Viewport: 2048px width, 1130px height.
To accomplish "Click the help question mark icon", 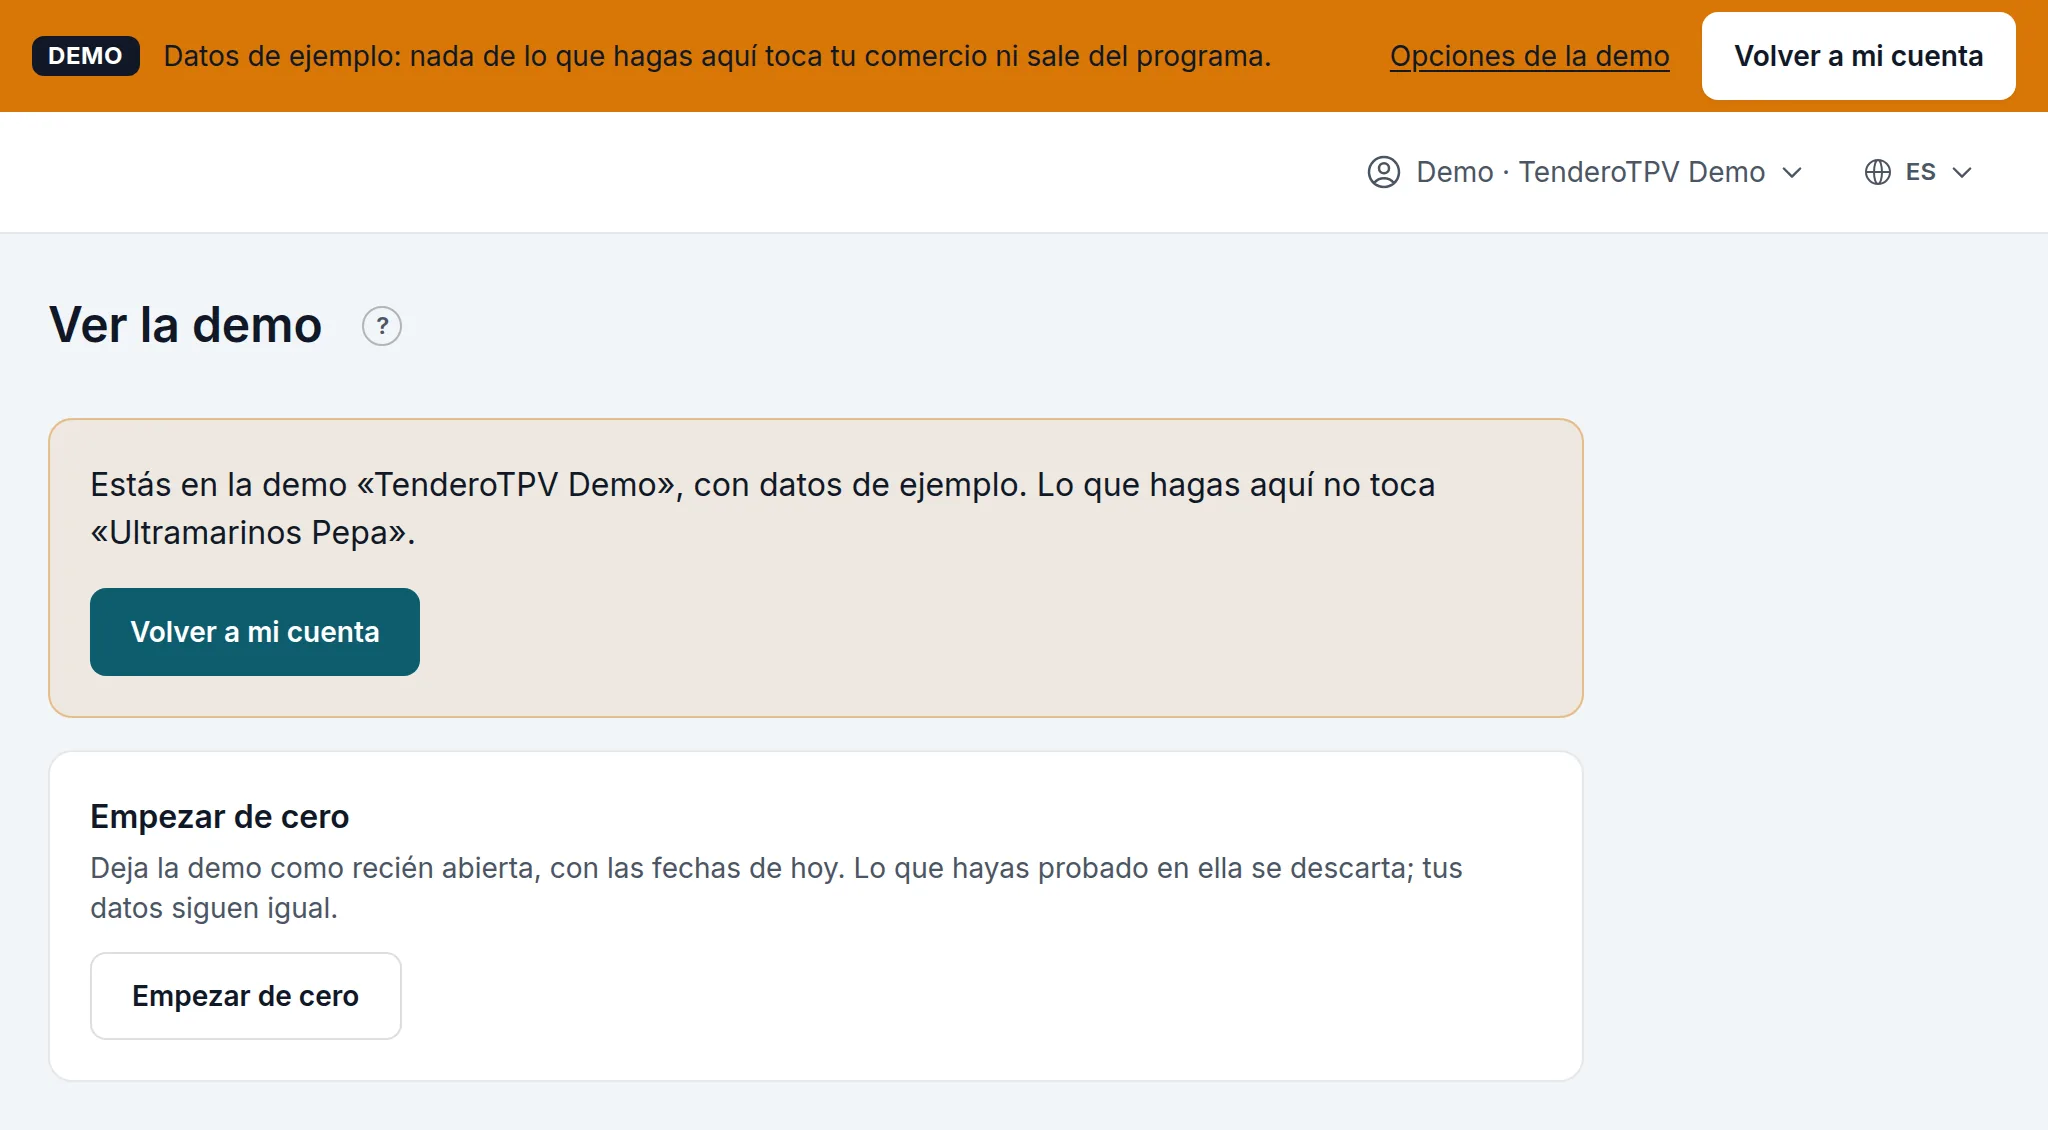I will [x=381, y=326].
